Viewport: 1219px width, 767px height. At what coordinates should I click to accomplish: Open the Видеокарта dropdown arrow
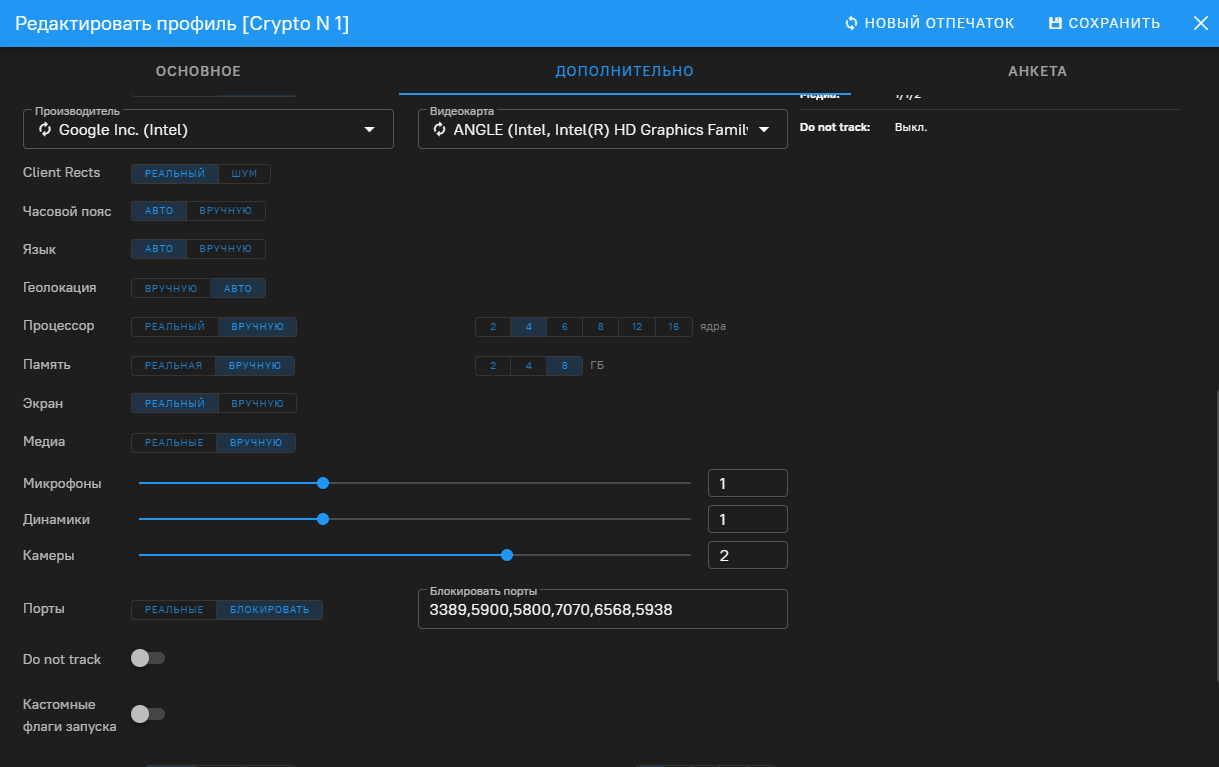pyautogui.click(x=764, y=130)
